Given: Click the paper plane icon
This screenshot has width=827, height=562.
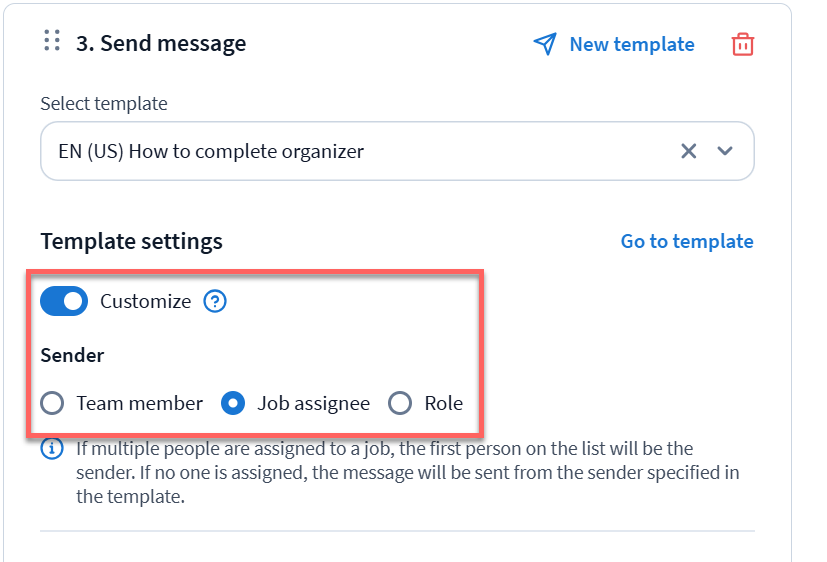Looking at the screenshot, I should coord(544,44).
